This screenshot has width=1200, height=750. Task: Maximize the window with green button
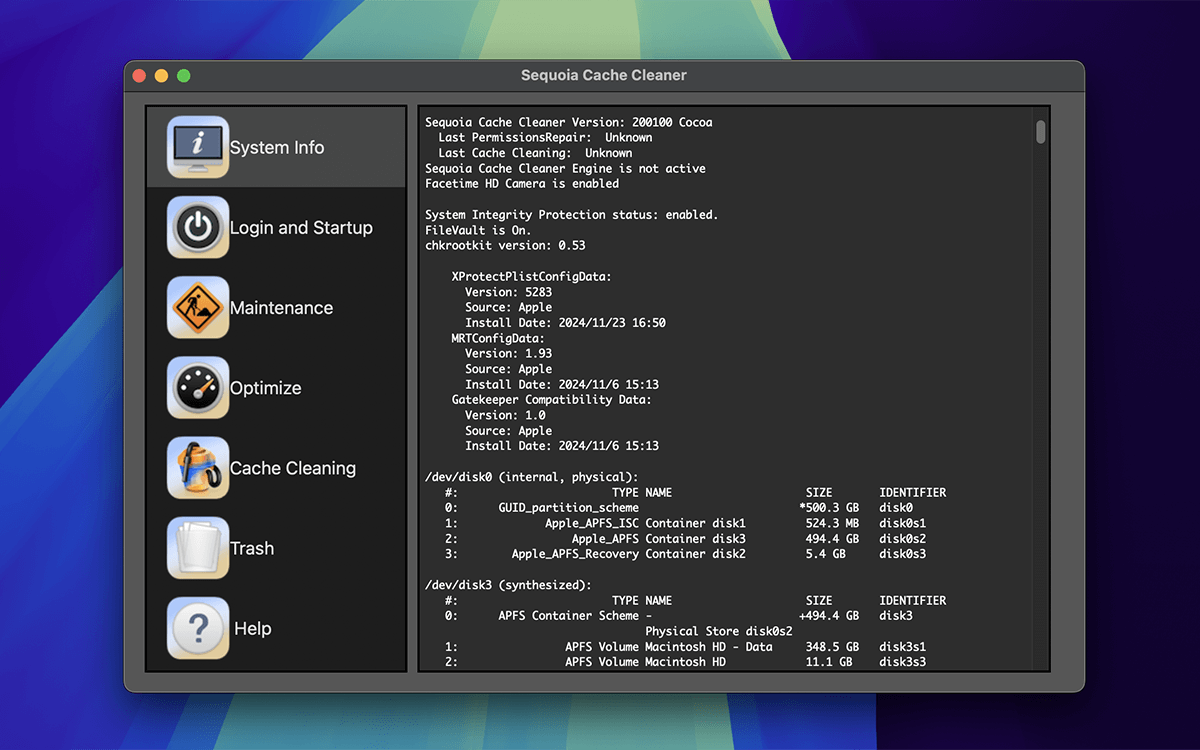tap(183, 75)
